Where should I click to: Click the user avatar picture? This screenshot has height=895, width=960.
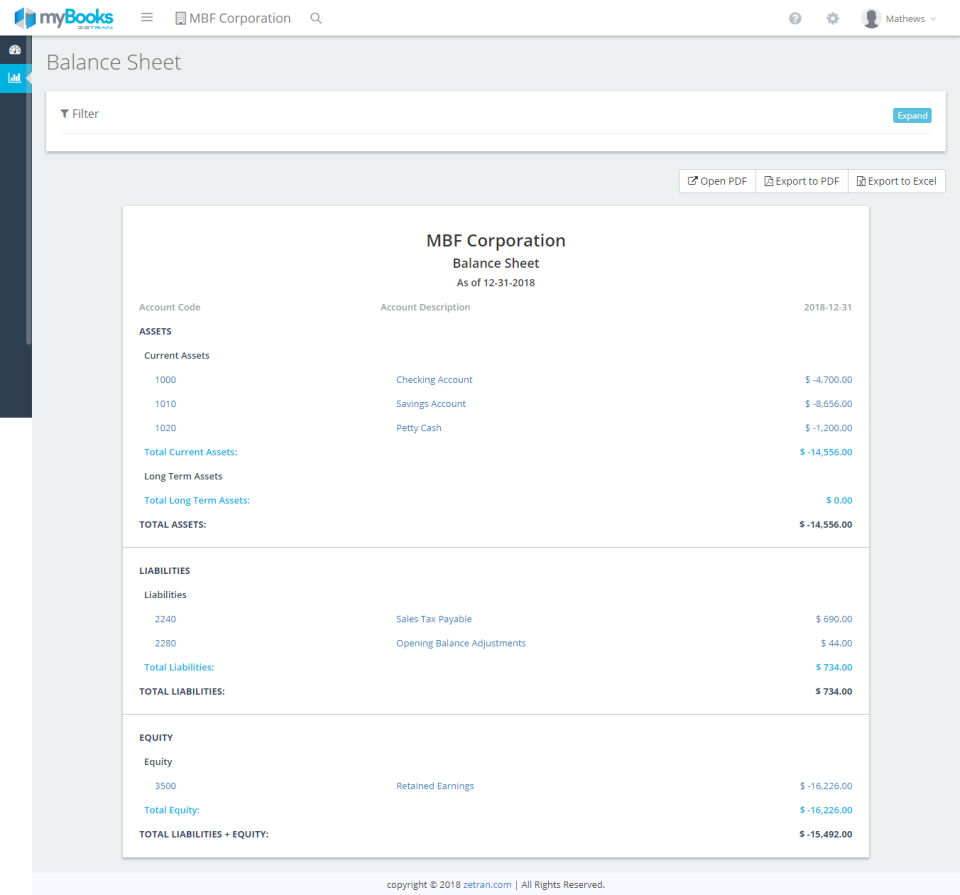tap(871, 18)
